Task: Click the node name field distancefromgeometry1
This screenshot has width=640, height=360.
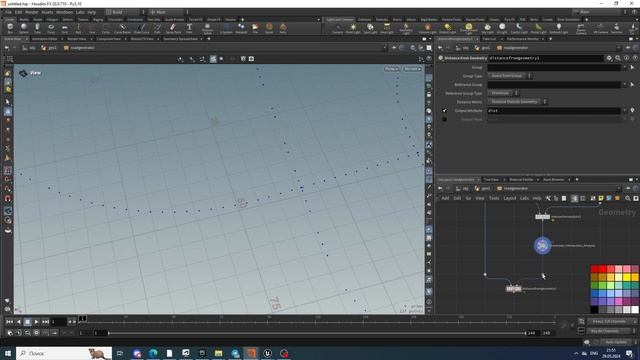Action: 546,58
